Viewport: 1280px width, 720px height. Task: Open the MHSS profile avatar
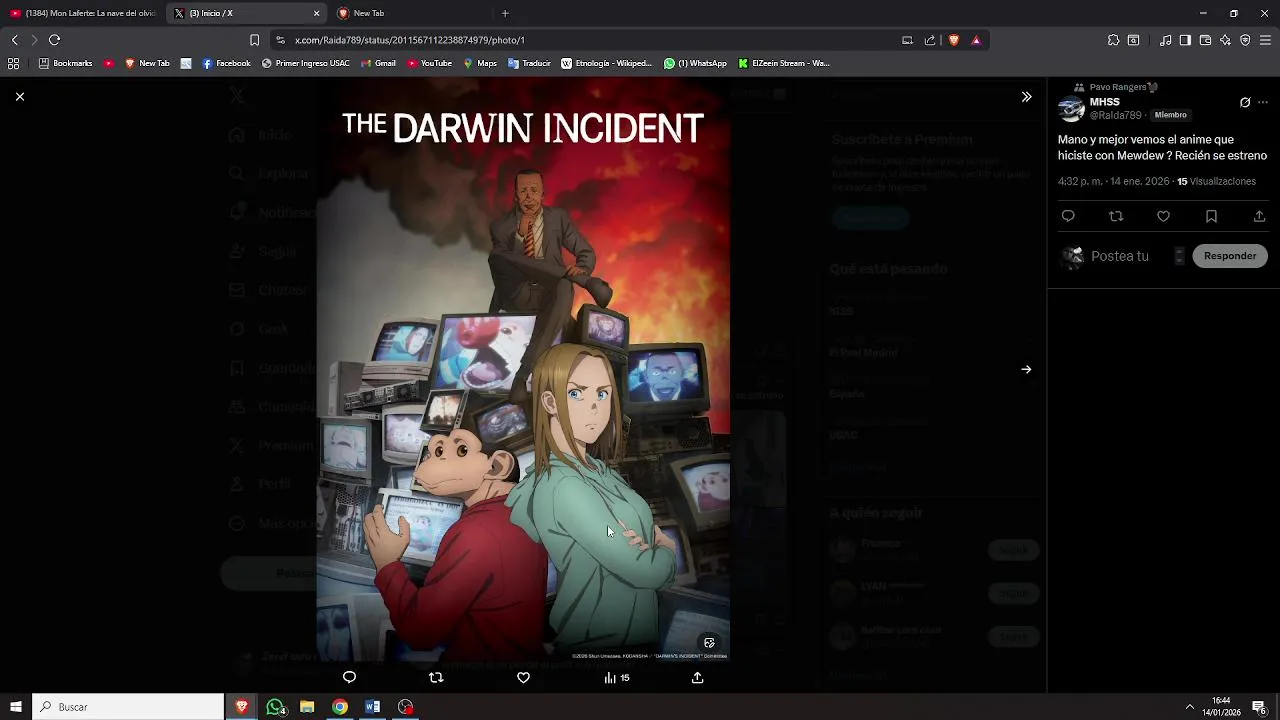click(1071, 108)
